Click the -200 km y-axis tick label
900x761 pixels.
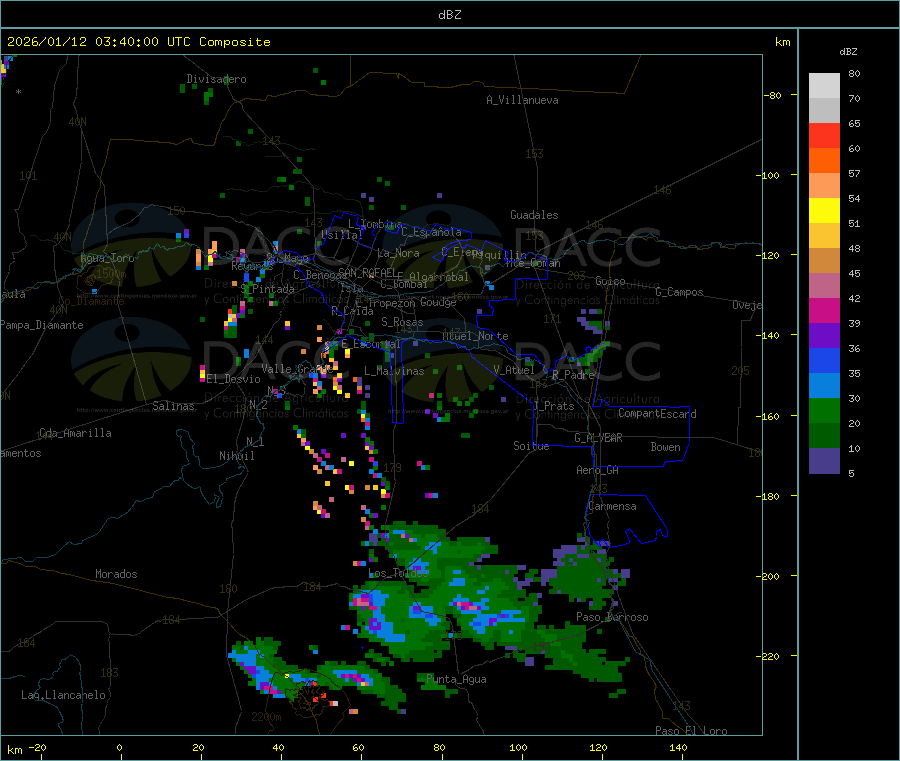click(768, 576)
